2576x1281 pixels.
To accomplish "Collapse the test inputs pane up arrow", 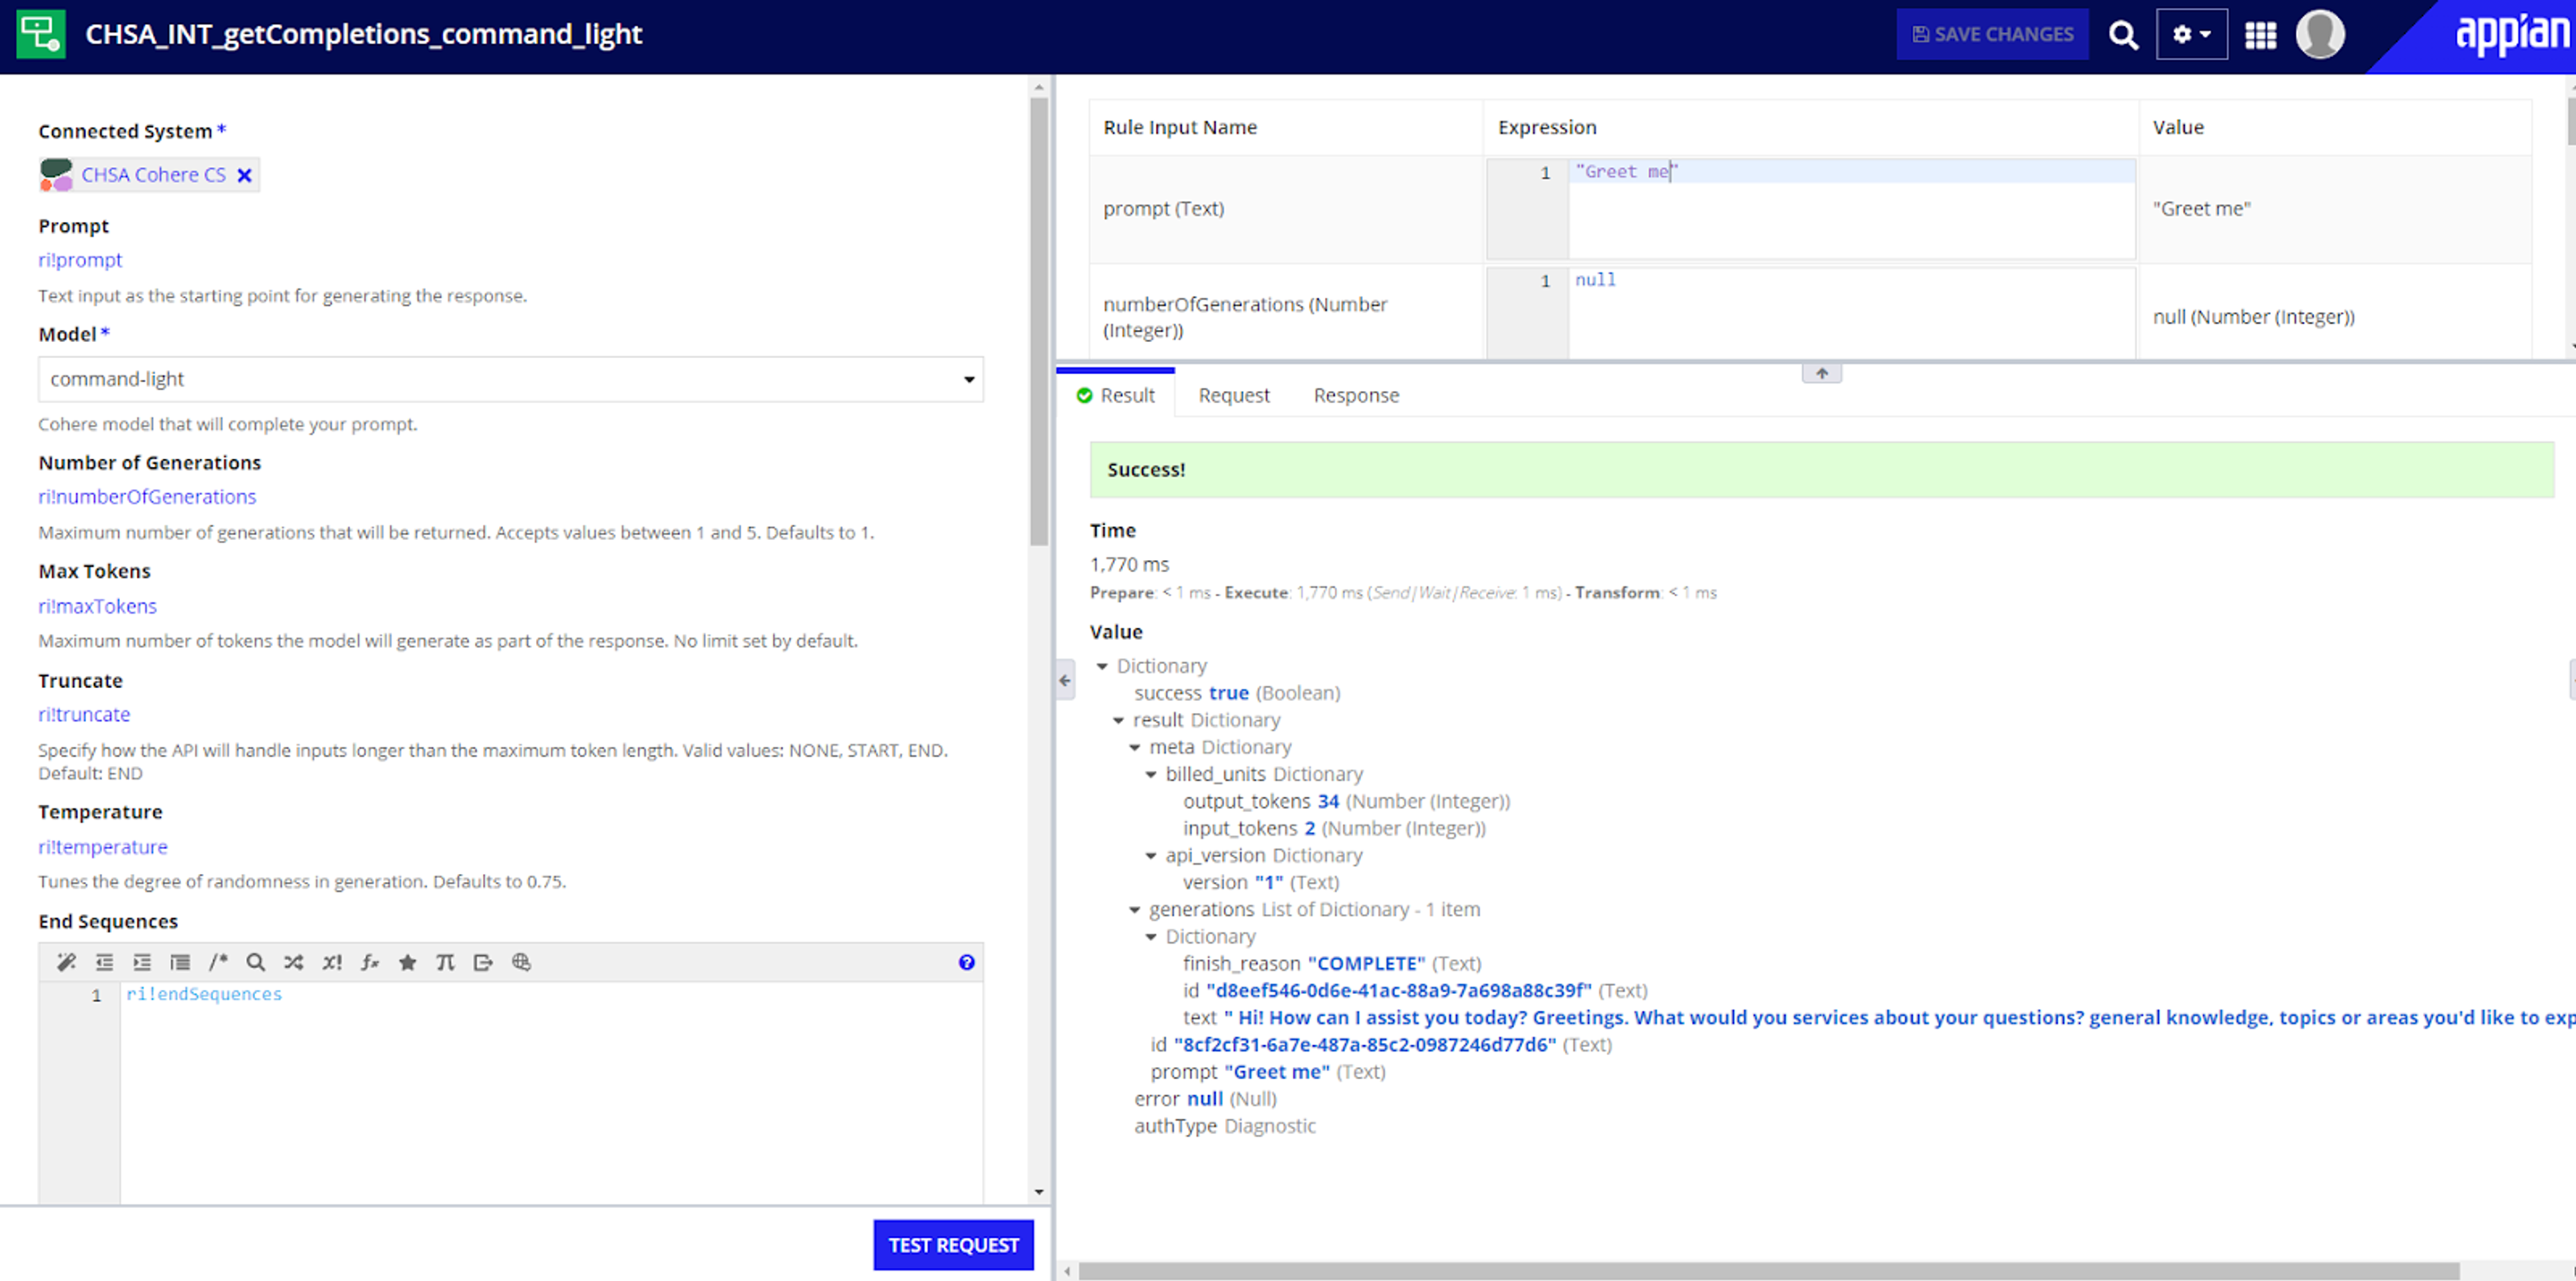I will coord(1821,373).
